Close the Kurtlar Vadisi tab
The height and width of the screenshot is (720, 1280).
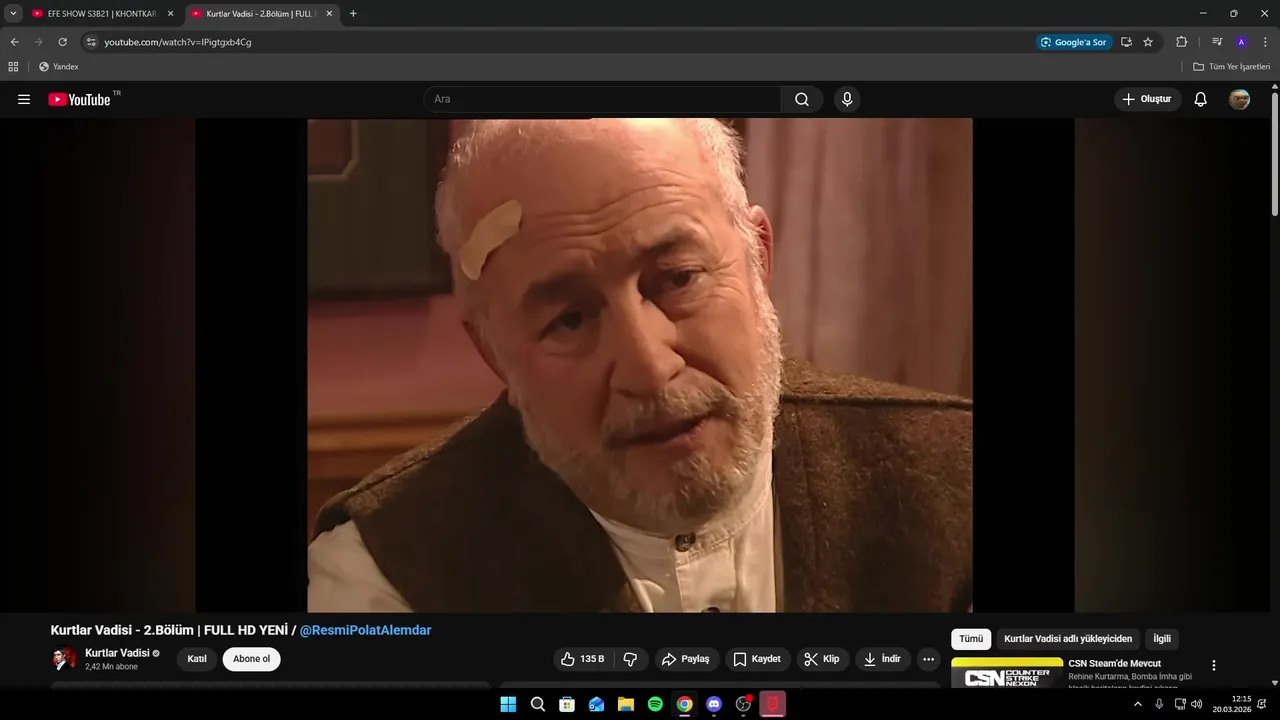329,14
